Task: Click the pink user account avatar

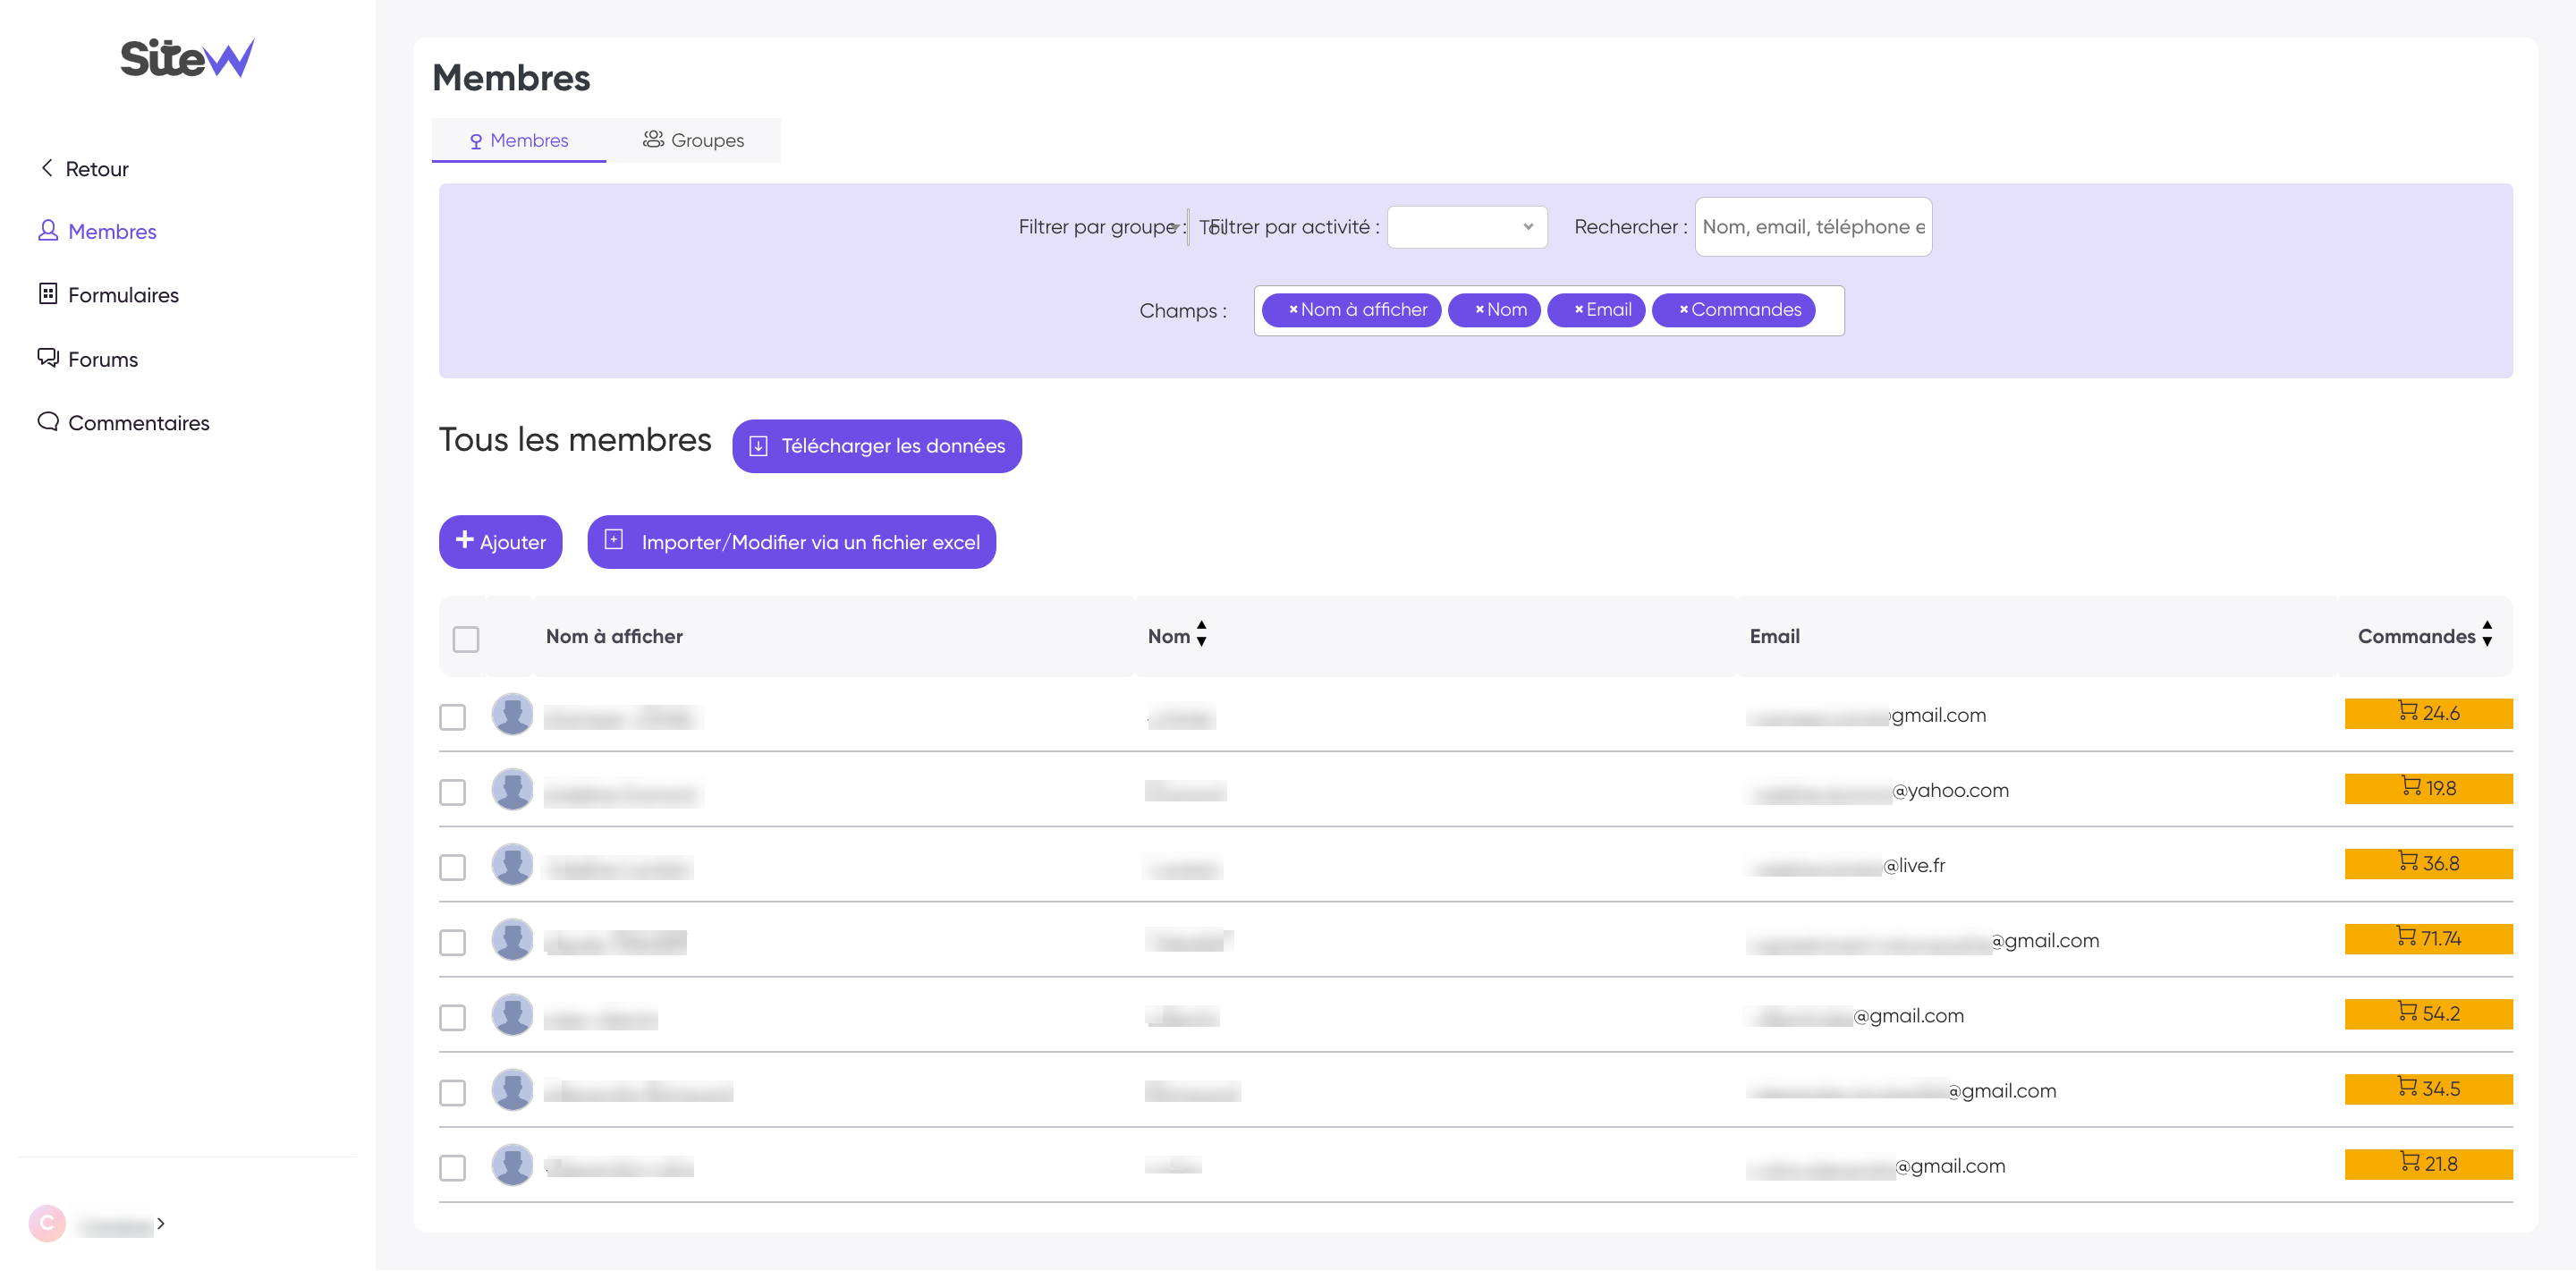Action: (x=47, y=1223)
